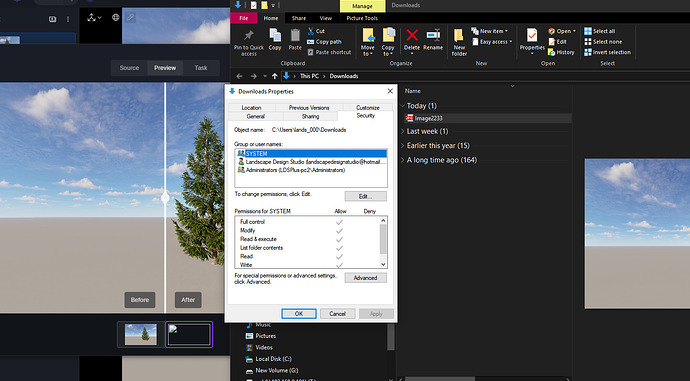Click Pin to Quick access icon
The image size is (690, 381).
249,35
